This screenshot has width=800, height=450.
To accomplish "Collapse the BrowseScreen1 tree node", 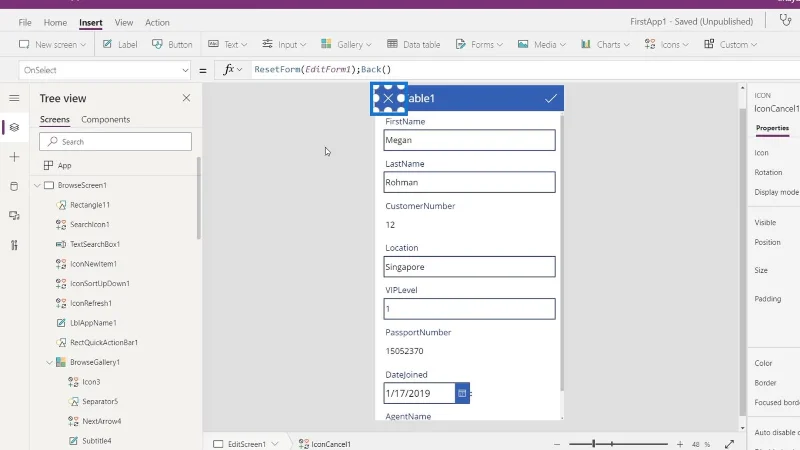I will pyautogui.click(x=37, y=185).
